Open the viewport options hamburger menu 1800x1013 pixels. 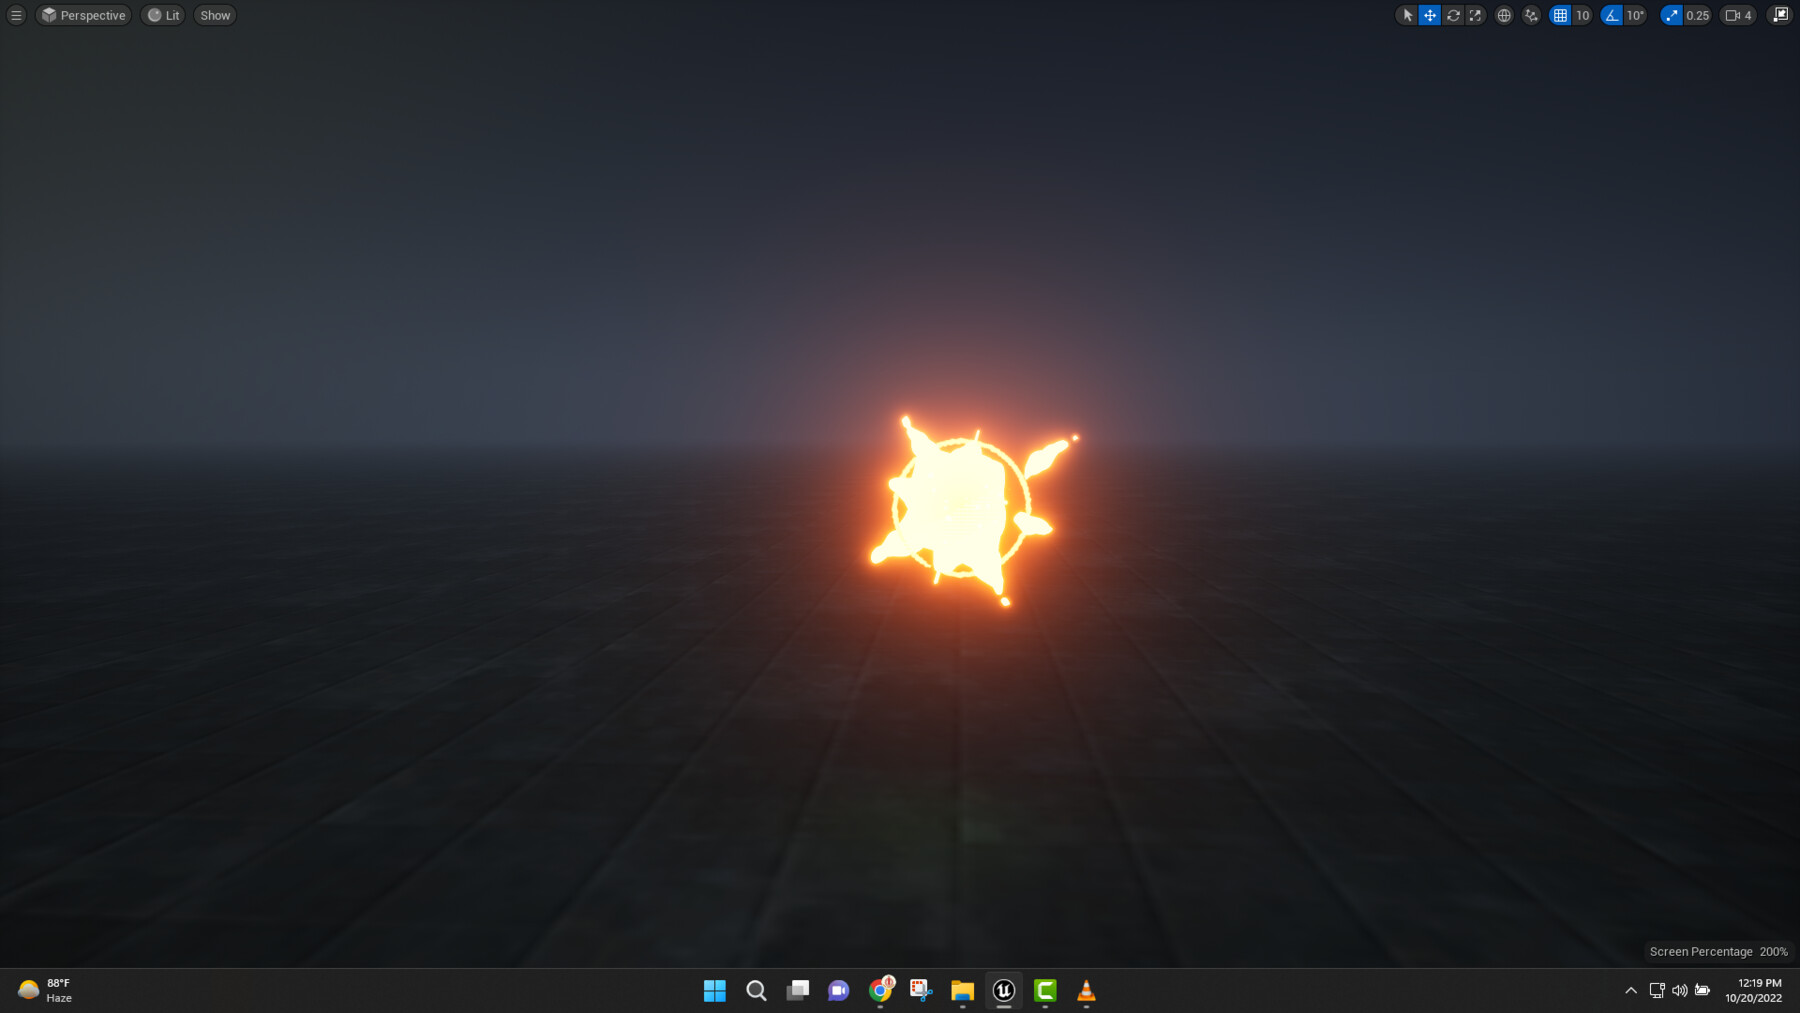pos(15,15)
